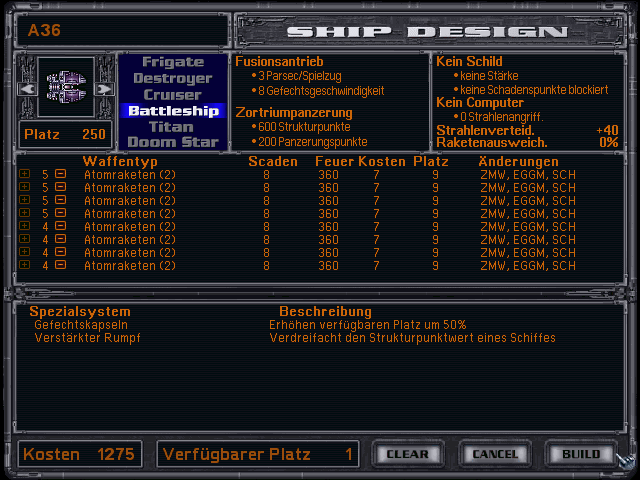Viewport: 640px width, 480px height.
Task: Select the Frigate hull size
Action: 172,62
